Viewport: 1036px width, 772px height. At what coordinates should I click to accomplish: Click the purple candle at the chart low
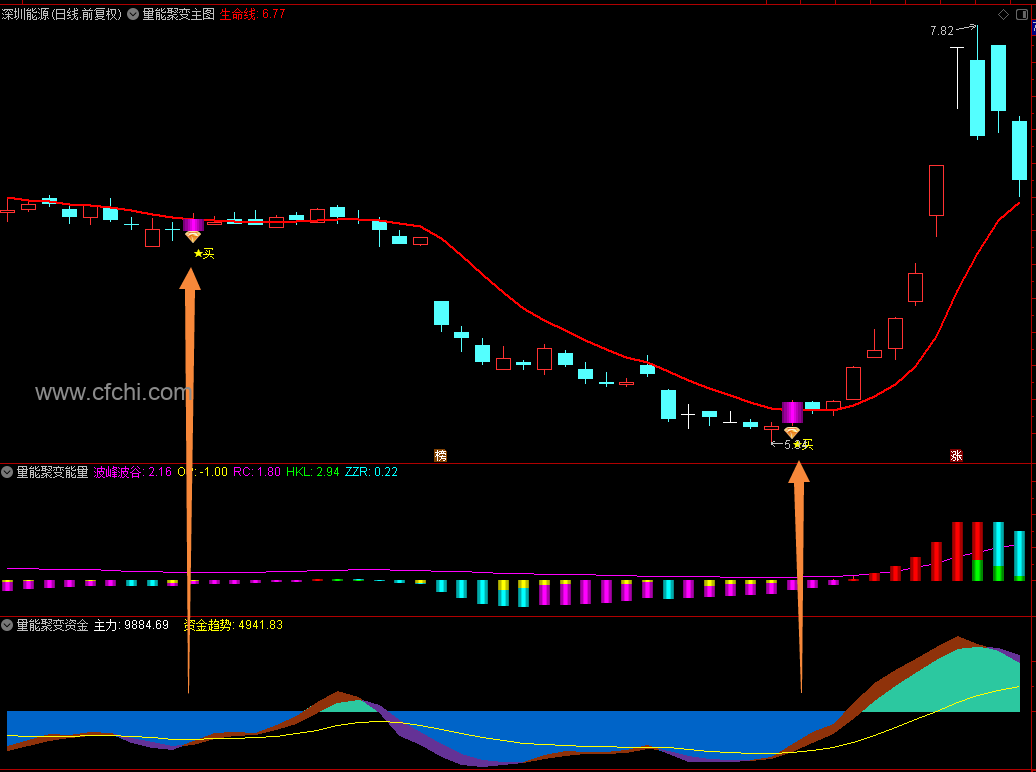pyautogui.click(x=792, y=412)
